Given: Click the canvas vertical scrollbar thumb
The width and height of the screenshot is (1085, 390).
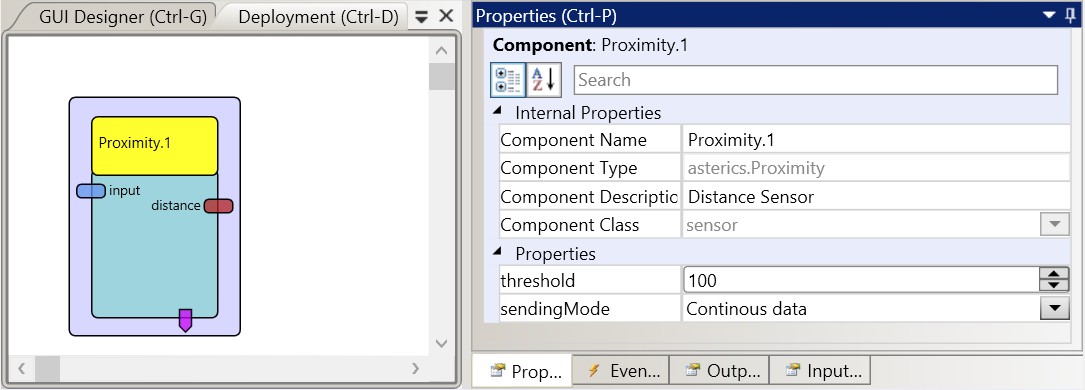Looking at the screenshot, I should point(441,77).
